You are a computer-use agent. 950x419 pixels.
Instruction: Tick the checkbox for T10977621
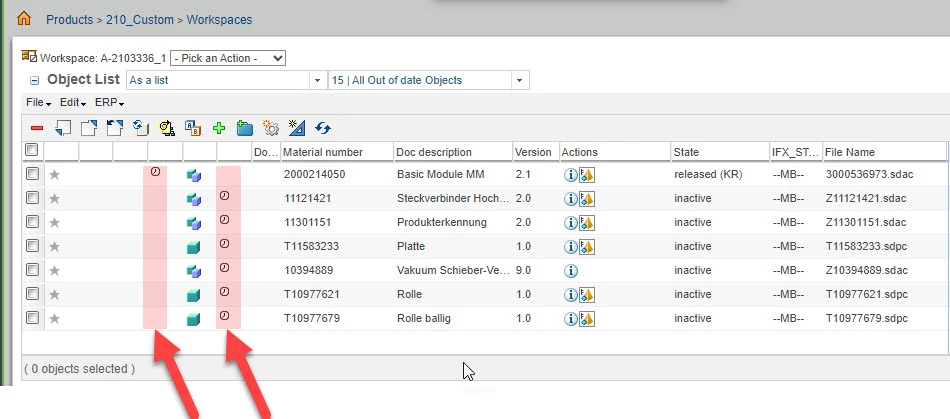pyautogui.click(x=32, y=294)
